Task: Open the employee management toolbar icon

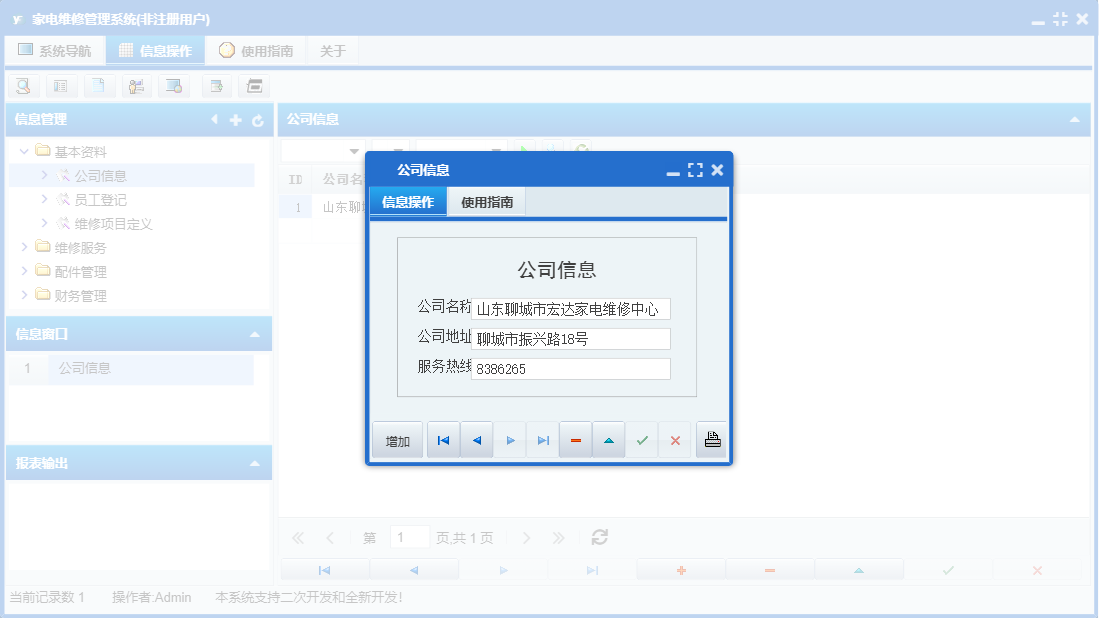Action: coord(136,86)
